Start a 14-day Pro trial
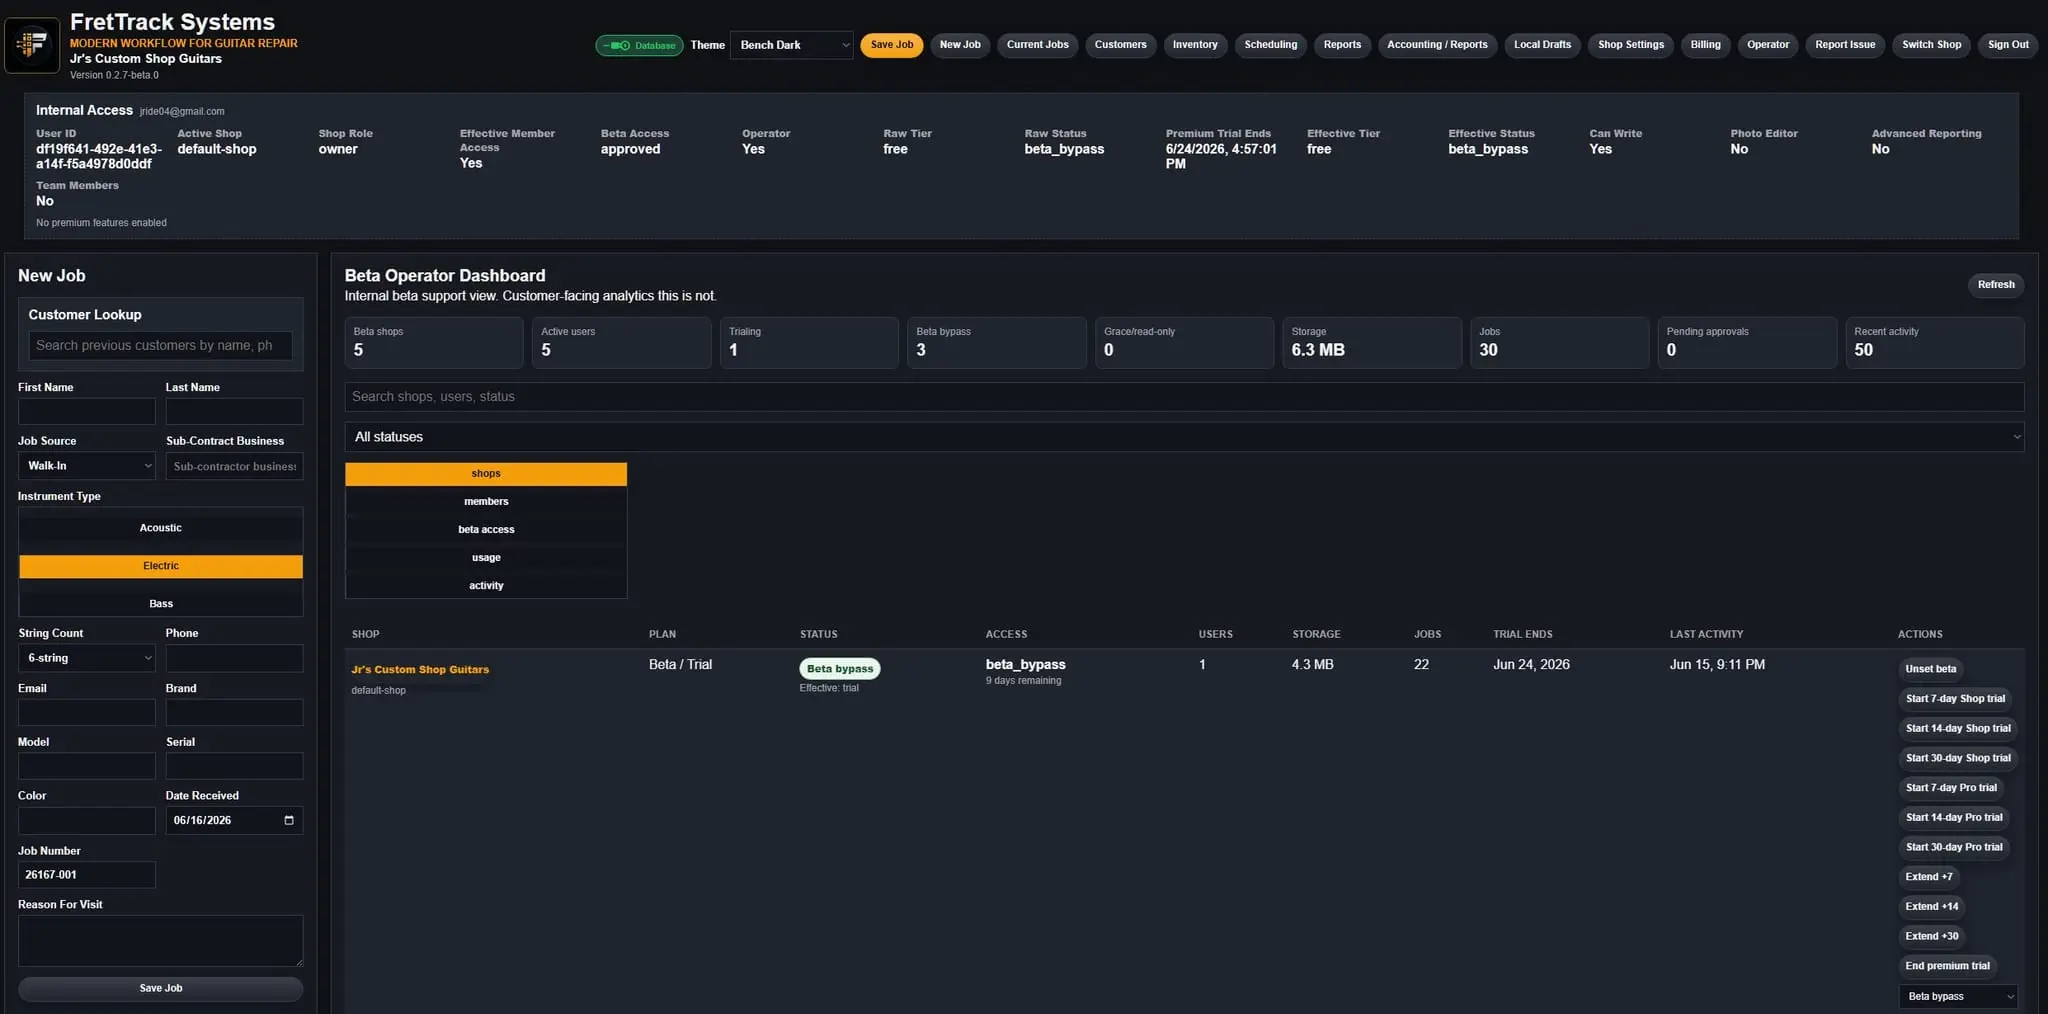The image size is (2048, 1014). pyautogui.click(x=1954, y=818)
